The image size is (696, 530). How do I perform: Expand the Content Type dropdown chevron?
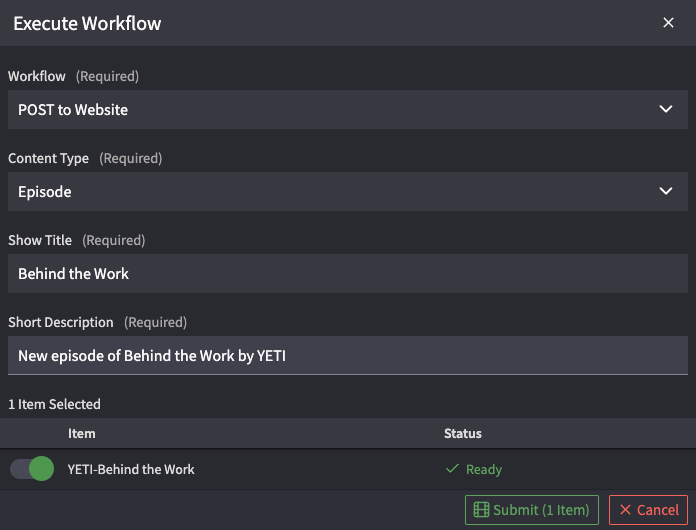tap(666, 191)
